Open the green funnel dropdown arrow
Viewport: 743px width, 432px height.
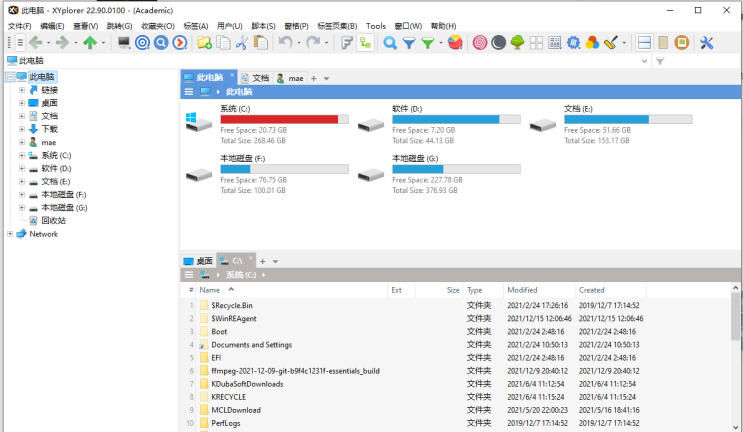tap(441, 43)
